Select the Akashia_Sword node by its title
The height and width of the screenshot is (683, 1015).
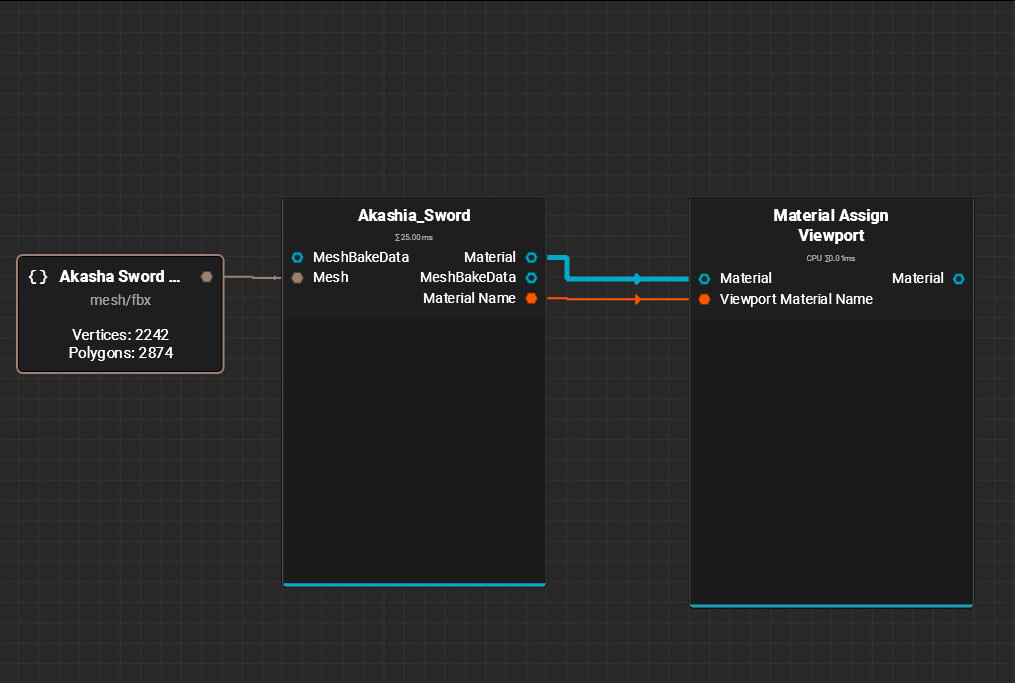click(414, 215)
